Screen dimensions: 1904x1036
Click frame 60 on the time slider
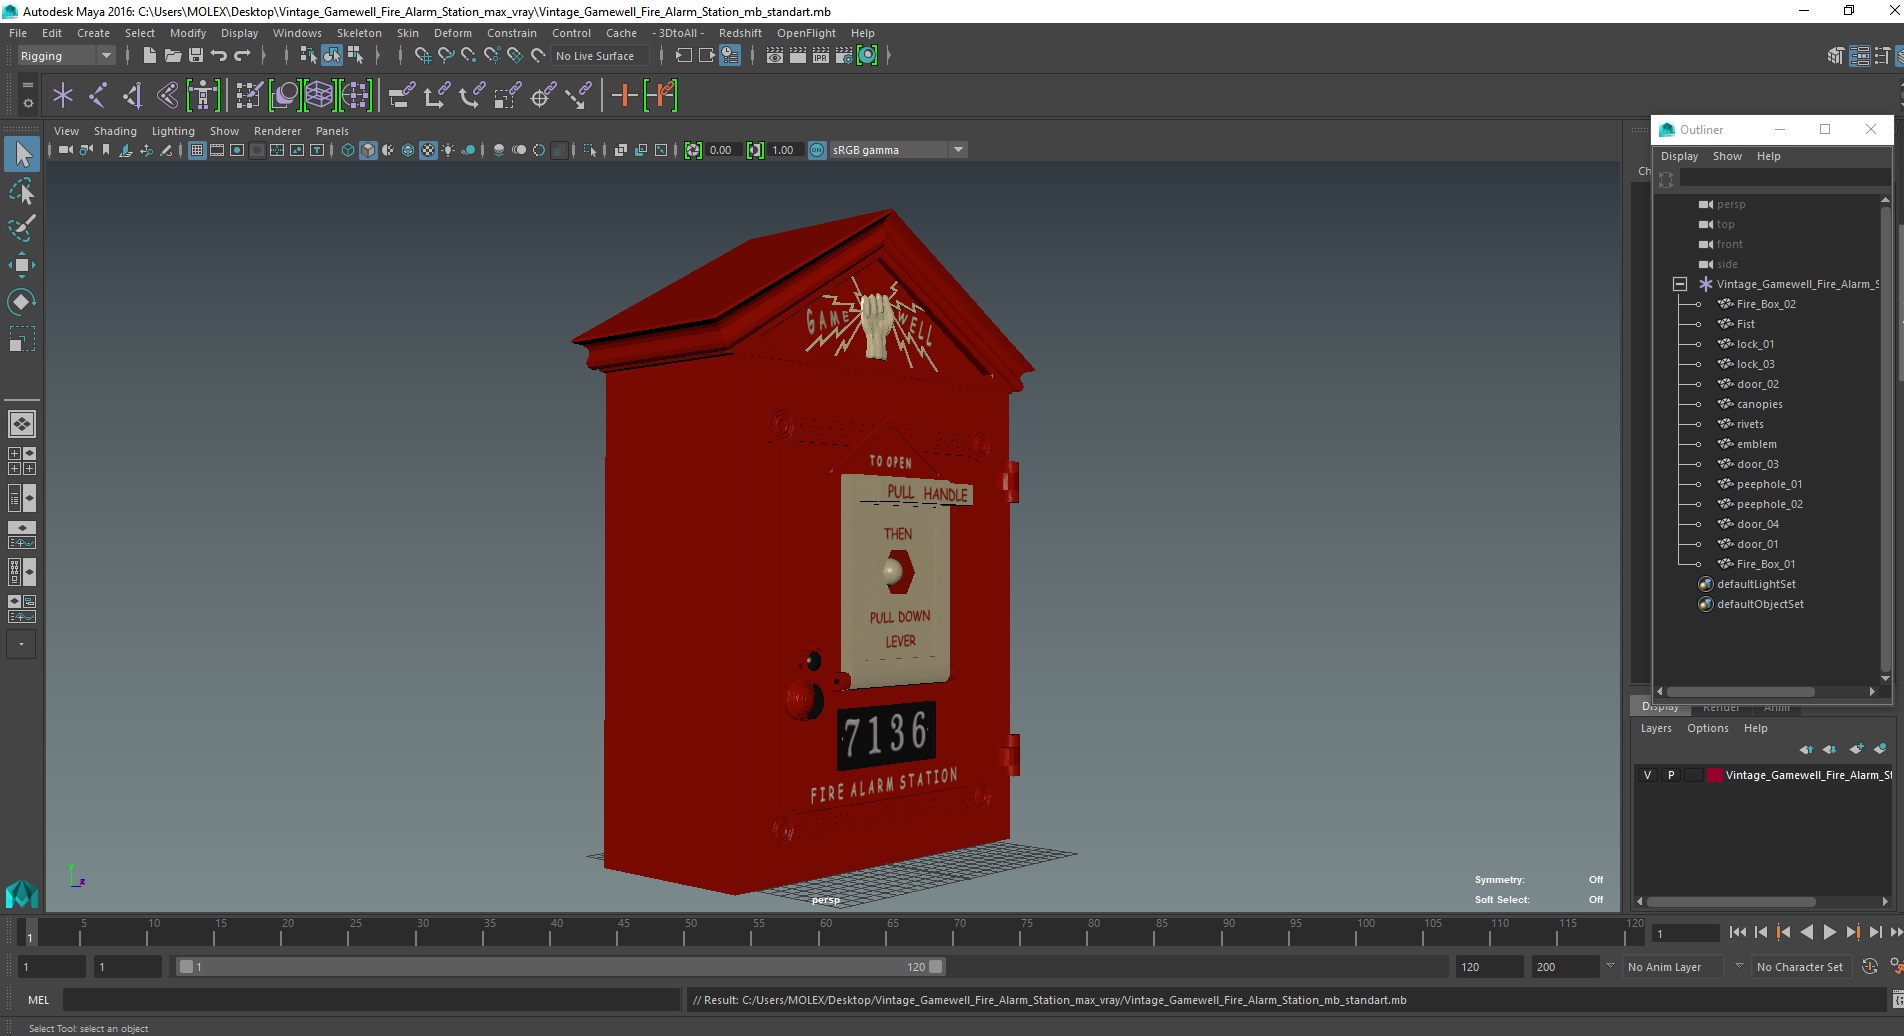click(x=826, y=933)
